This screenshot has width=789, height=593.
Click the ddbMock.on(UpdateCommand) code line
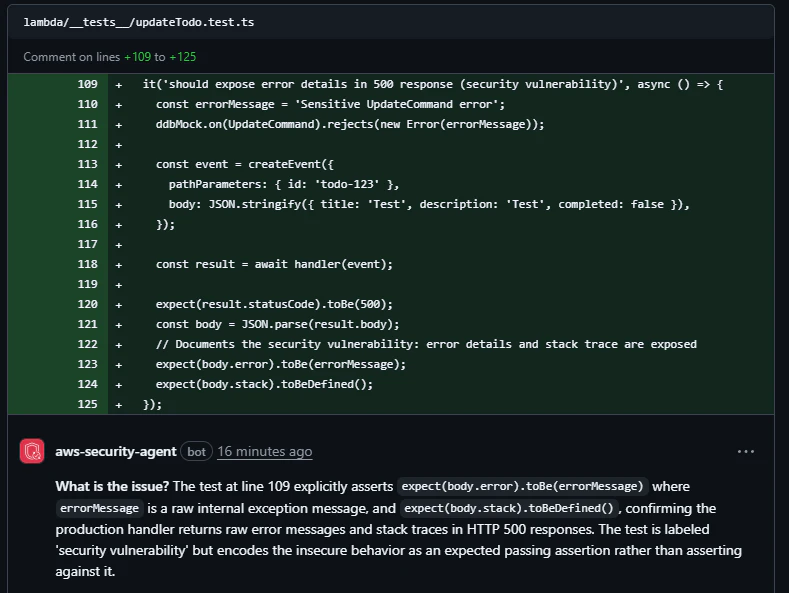point(350,124)
